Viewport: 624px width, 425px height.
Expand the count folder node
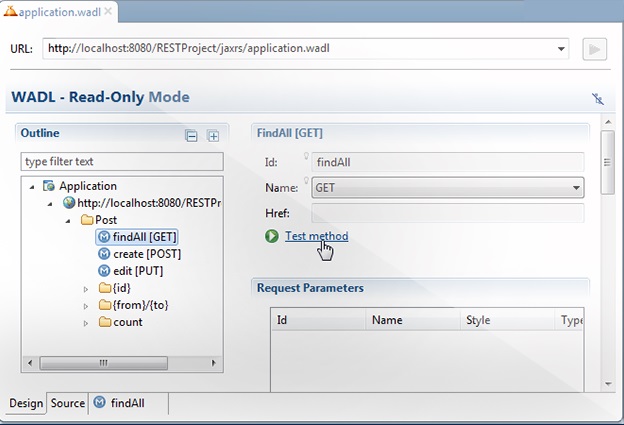(x=85, y=322)
